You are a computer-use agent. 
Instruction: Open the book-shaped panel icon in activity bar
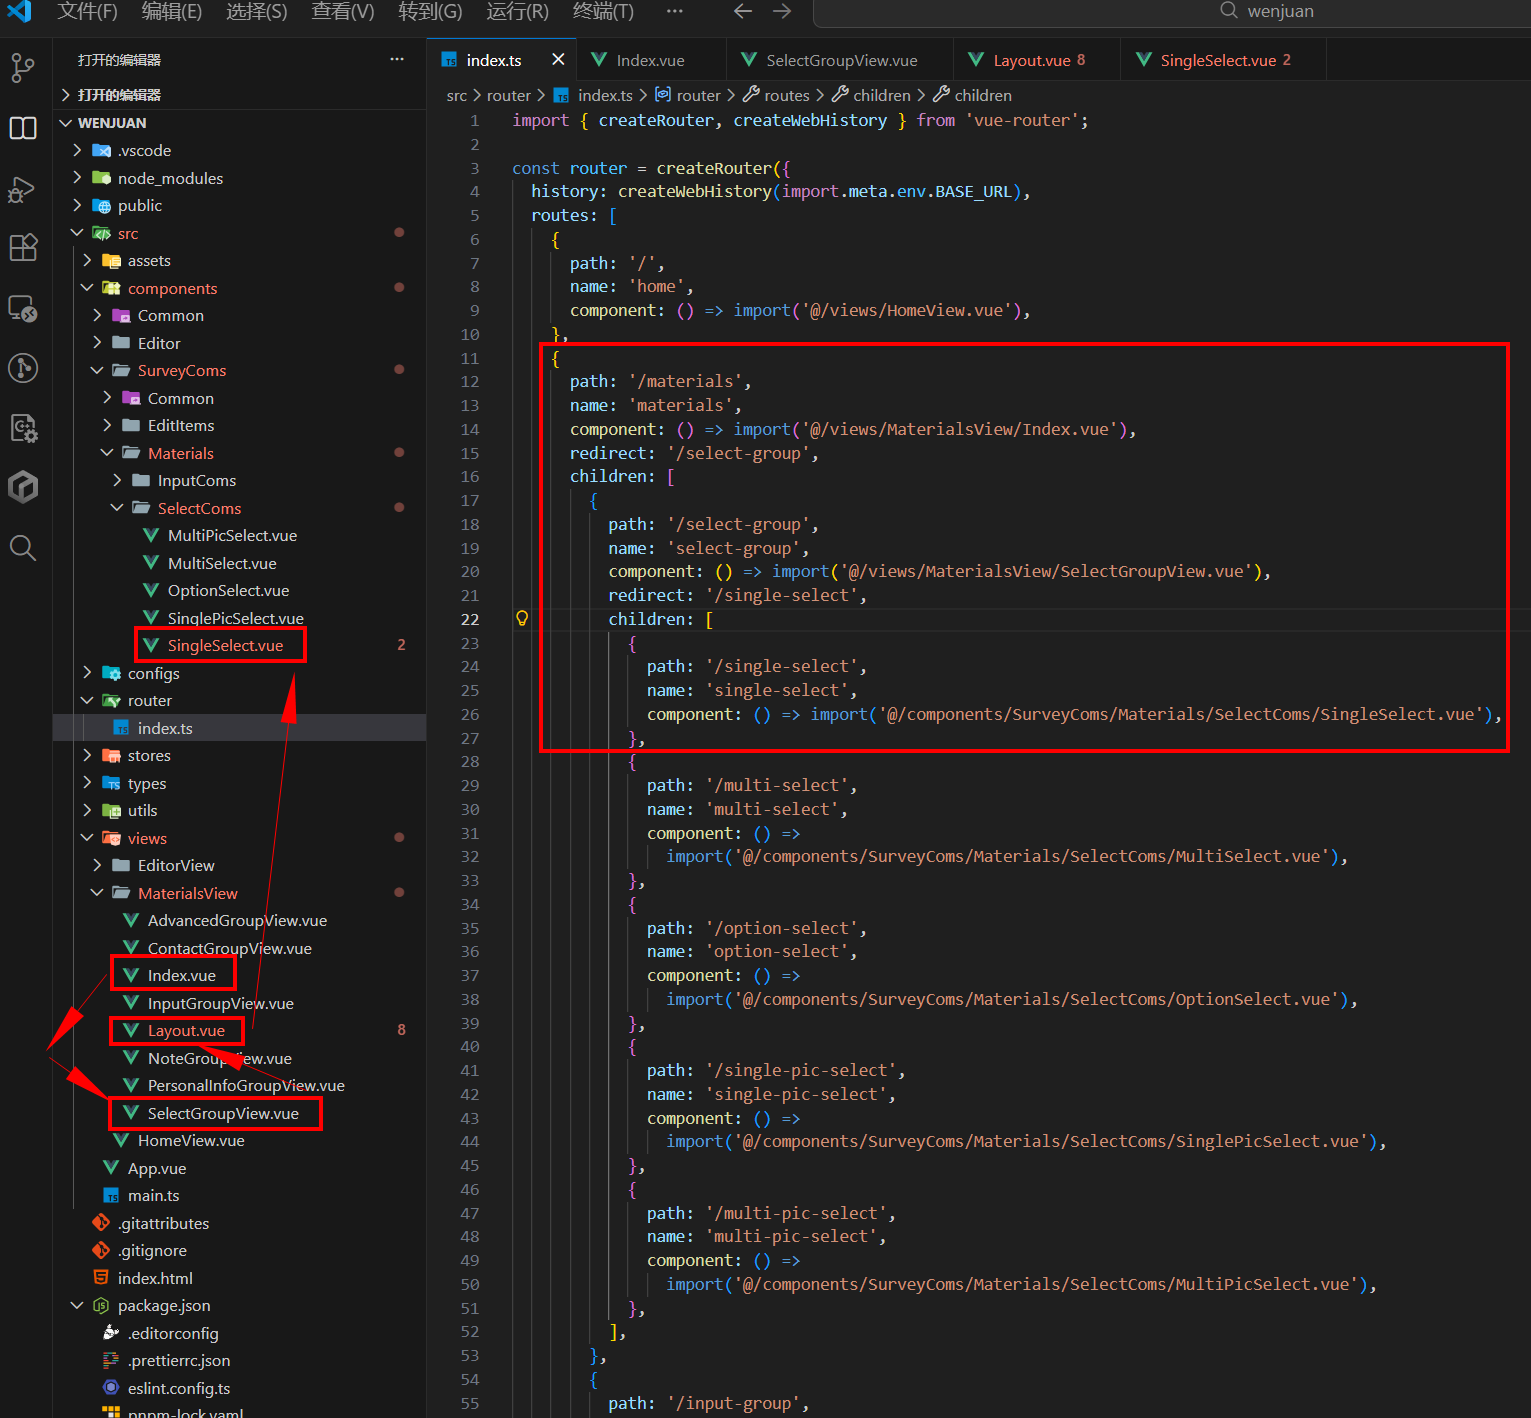(22, 128)
